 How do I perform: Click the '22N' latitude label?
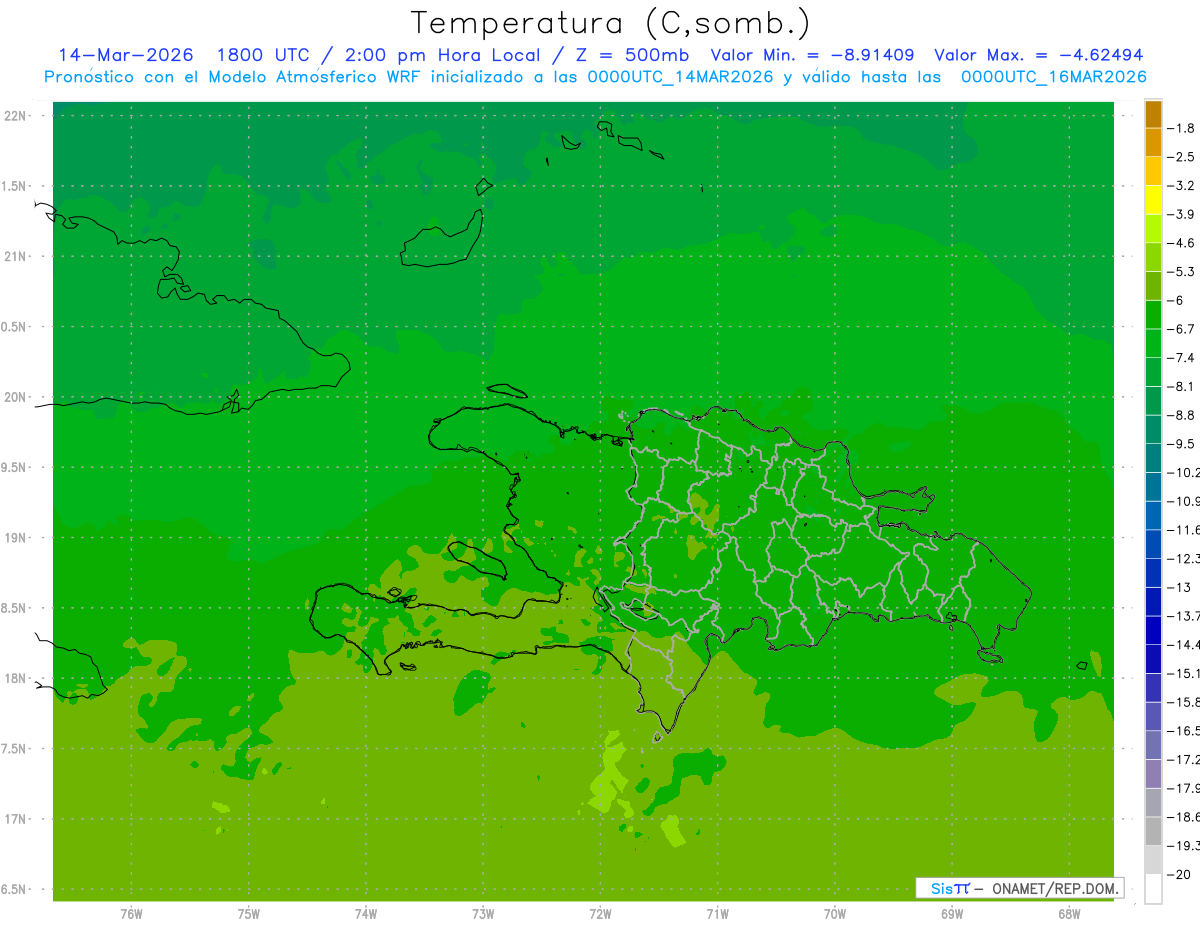(17, 116)
